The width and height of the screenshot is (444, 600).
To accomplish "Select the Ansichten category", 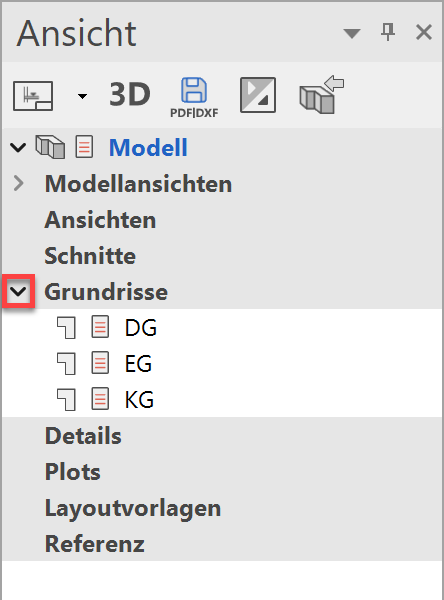I will pos(100,220).
